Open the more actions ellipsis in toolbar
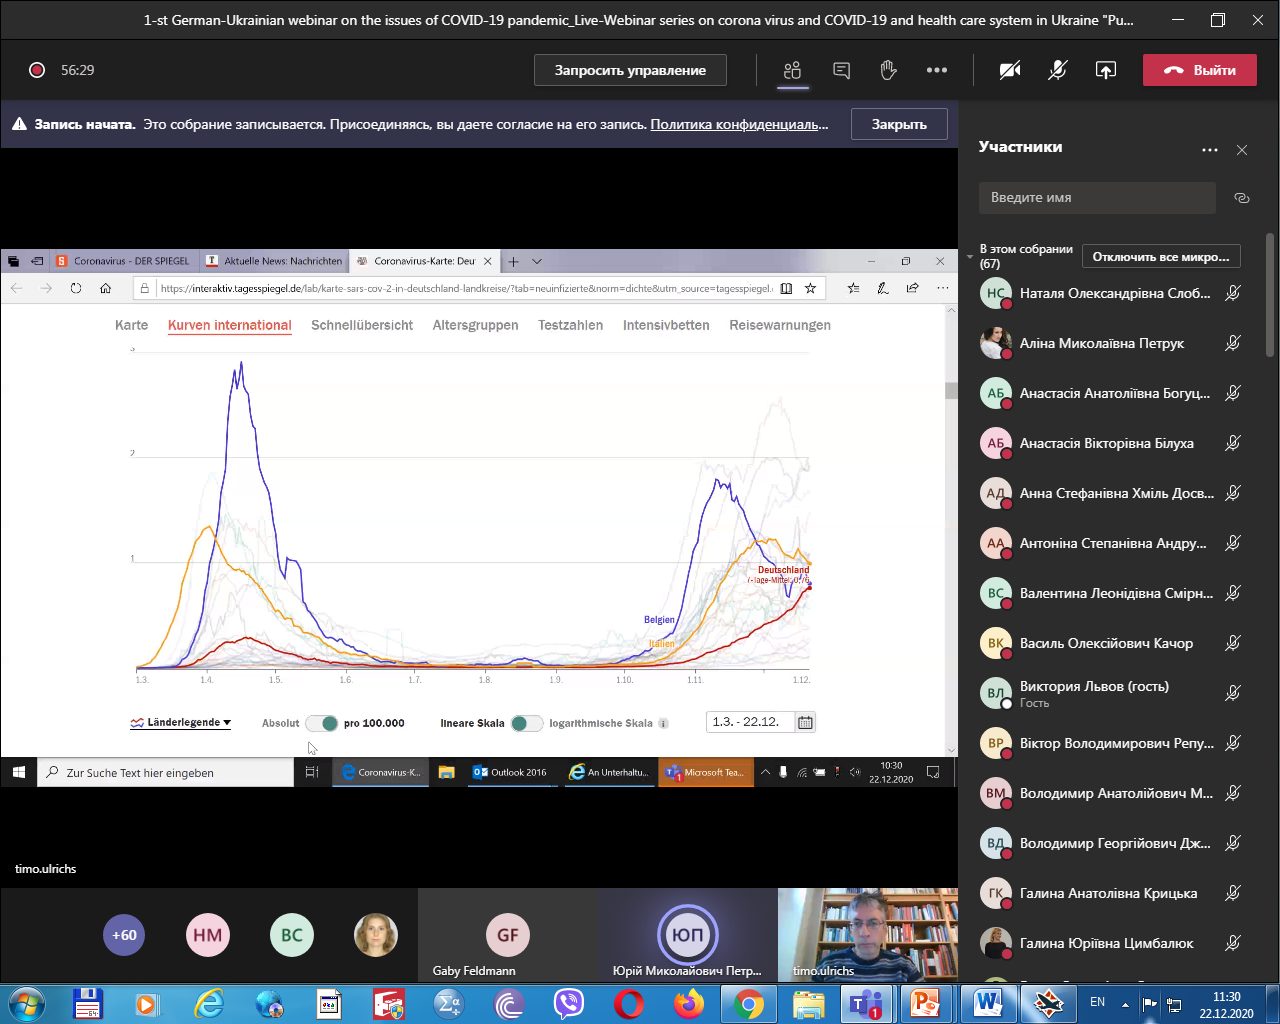Screen dimensions: 1280x1024 coord(936,70)
